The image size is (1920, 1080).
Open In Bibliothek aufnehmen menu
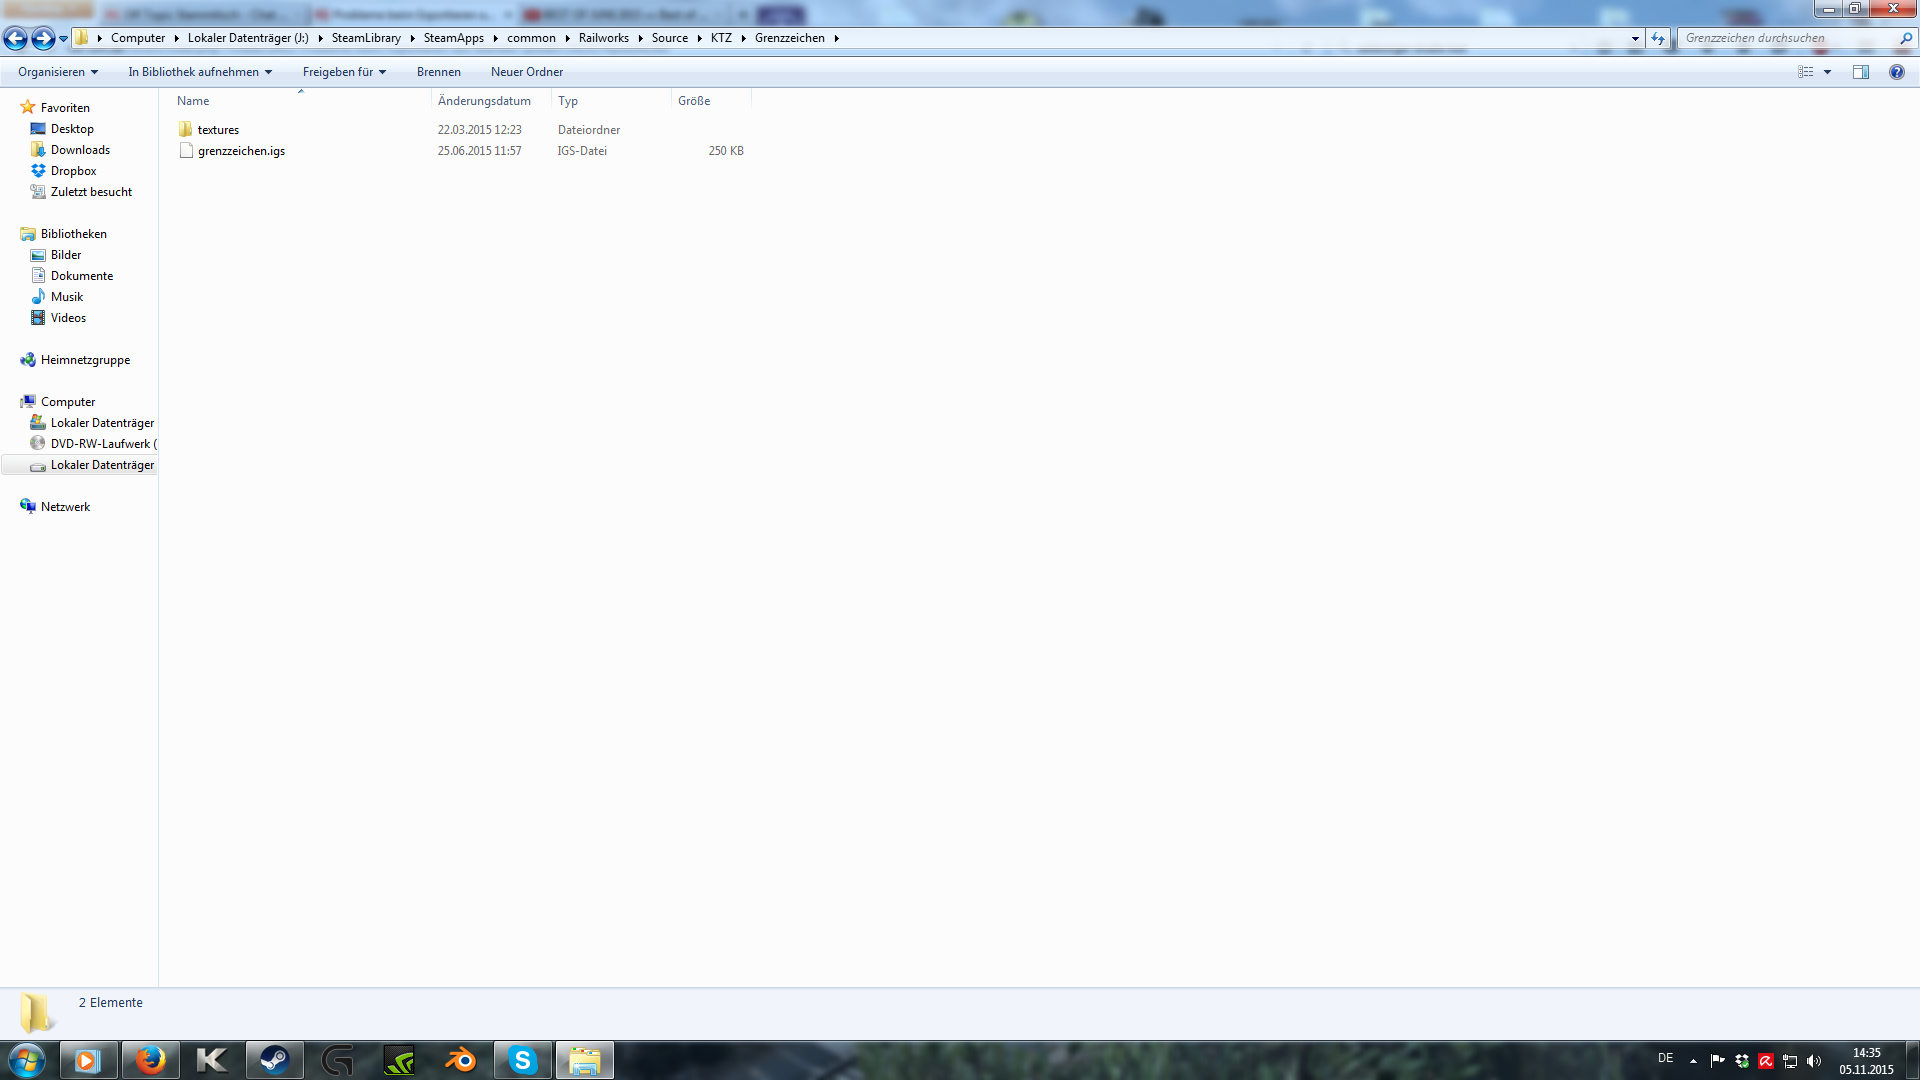(x=200, y=72)
